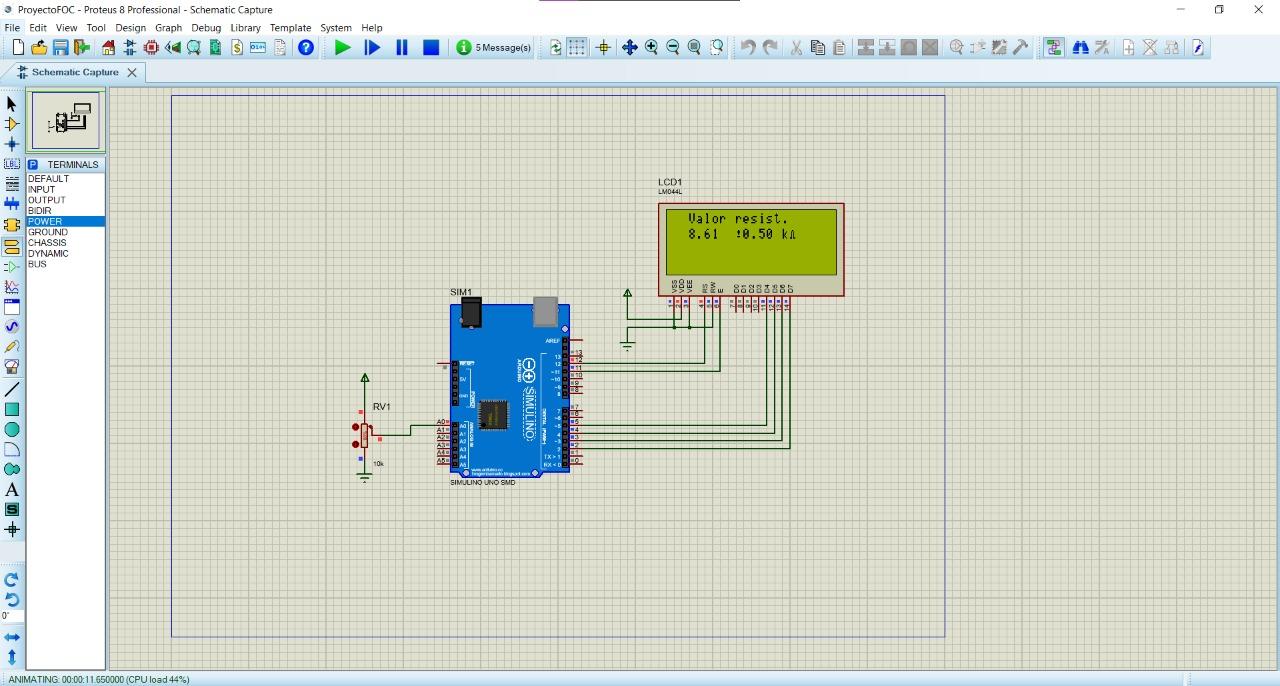Open the Tool menu
The width and height of the screenshot is (1280, 686).
(96, 28)
